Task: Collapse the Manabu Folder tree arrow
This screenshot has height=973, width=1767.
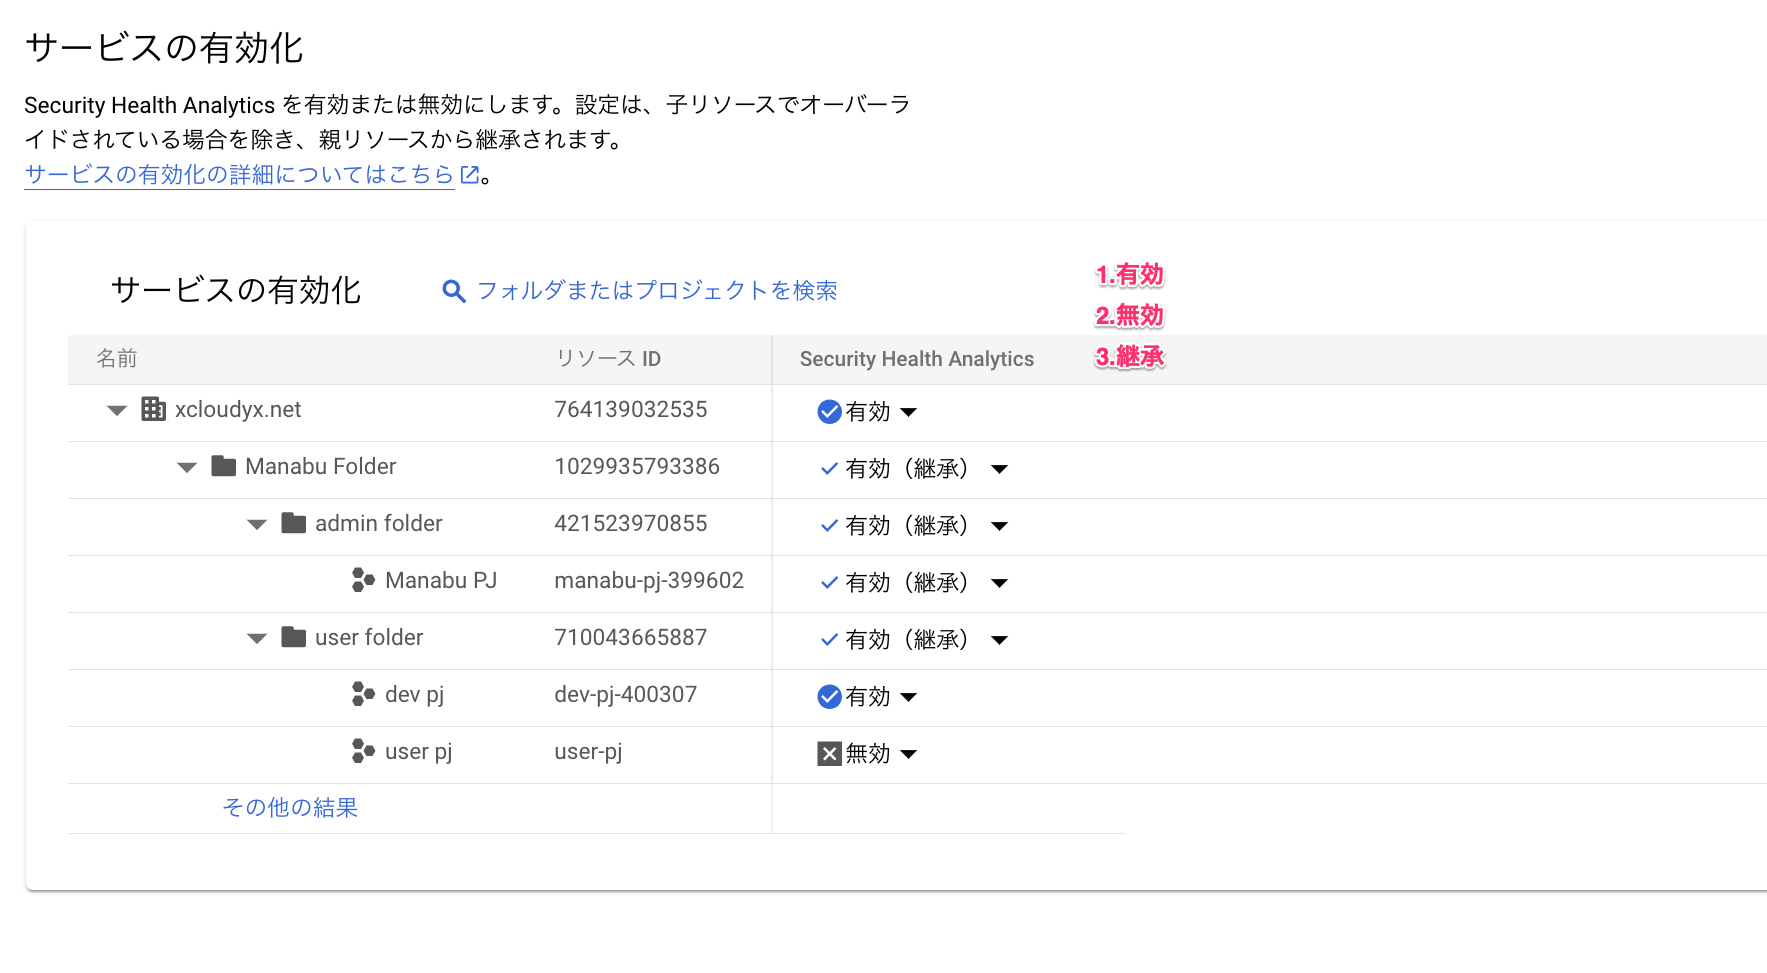Action: (x=187, y=467)
